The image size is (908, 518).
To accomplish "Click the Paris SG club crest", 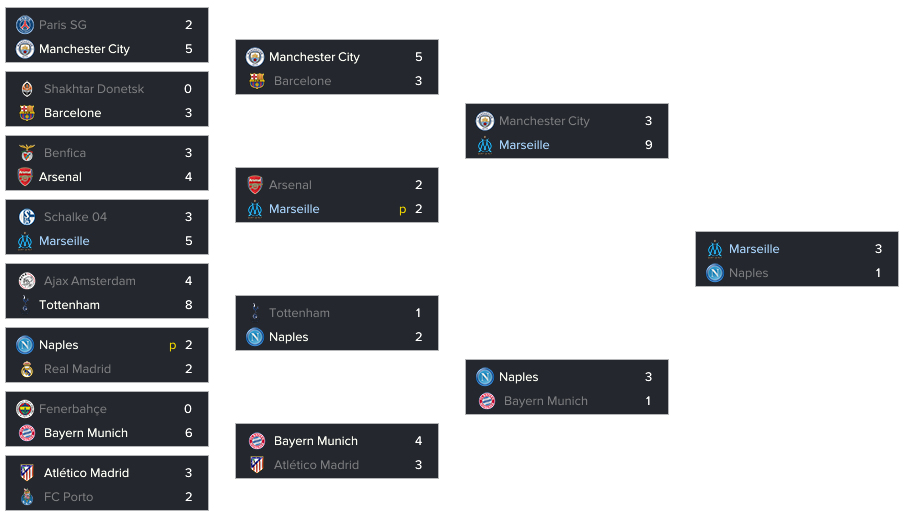I will [25, 25].
